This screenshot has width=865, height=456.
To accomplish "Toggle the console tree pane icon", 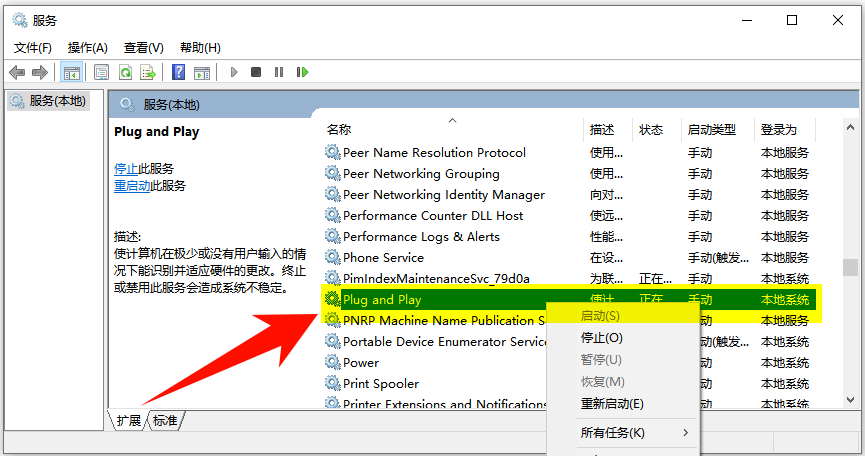I will [x=72, y=72].
